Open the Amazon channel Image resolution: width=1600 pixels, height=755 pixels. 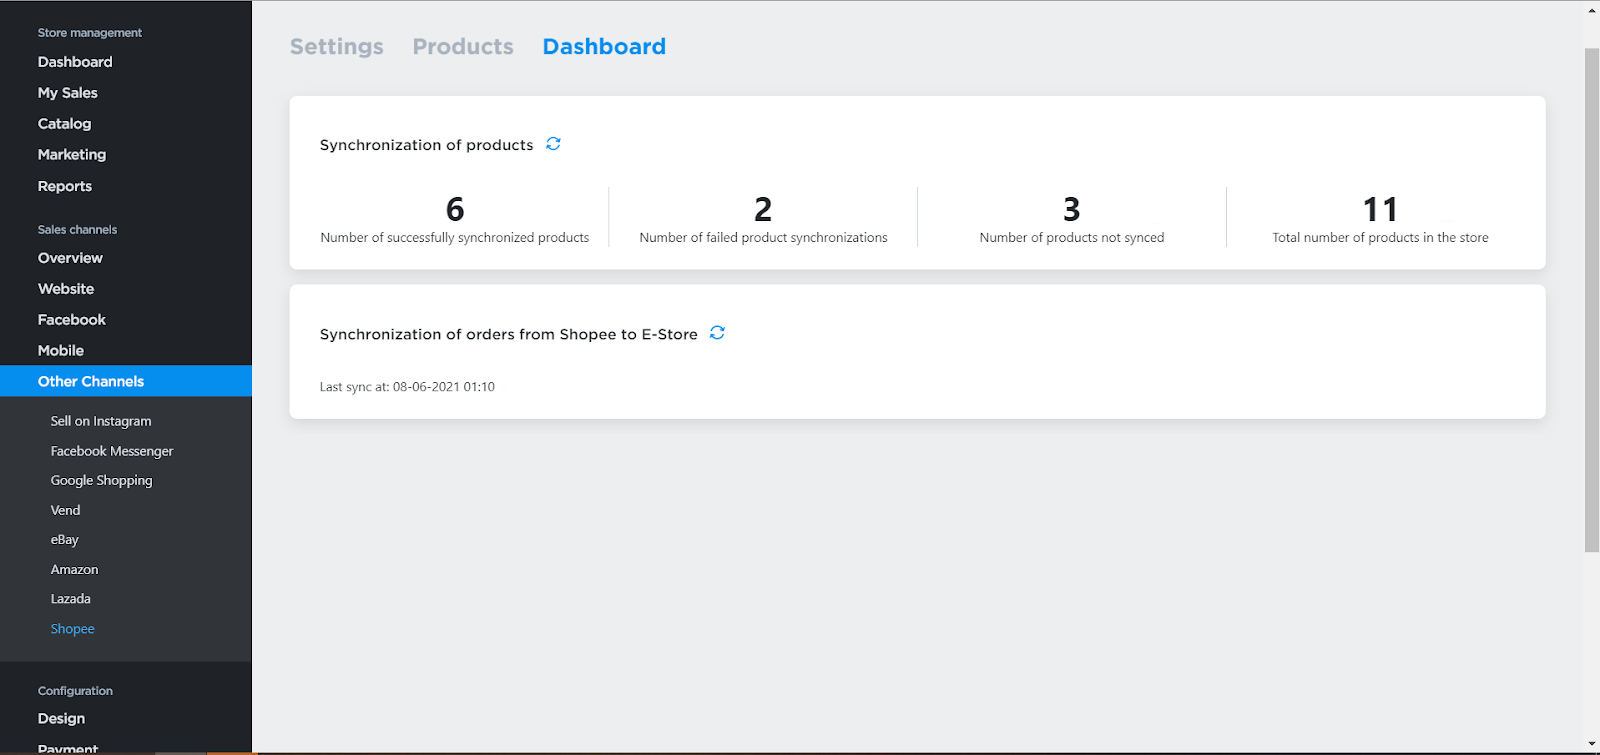tap(75, 569)
